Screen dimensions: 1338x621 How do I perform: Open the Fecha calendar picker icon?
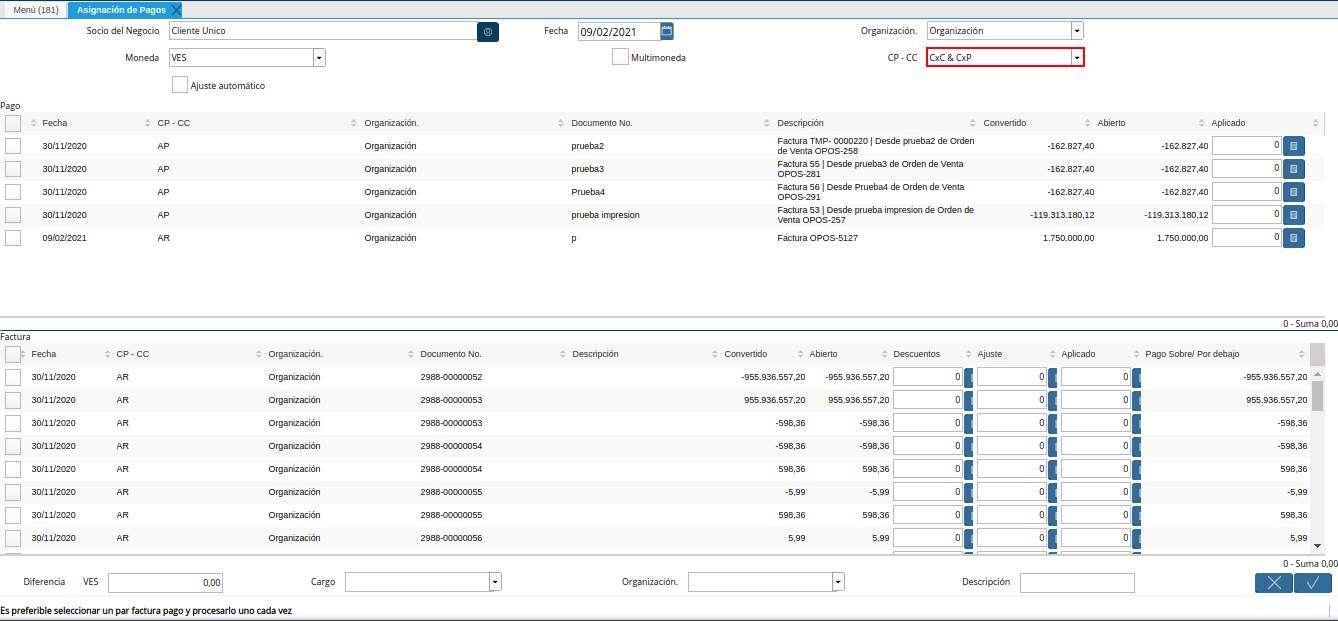tap(667, 31)
